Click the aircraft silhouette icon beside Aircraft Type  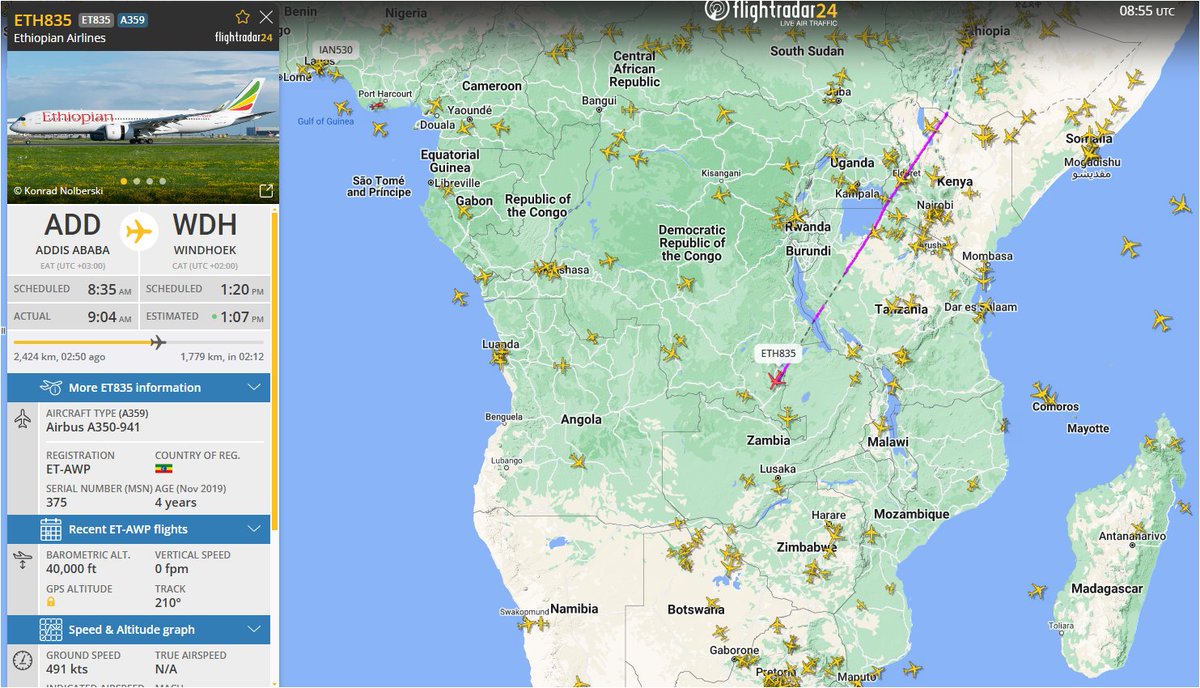coord(23,419)
